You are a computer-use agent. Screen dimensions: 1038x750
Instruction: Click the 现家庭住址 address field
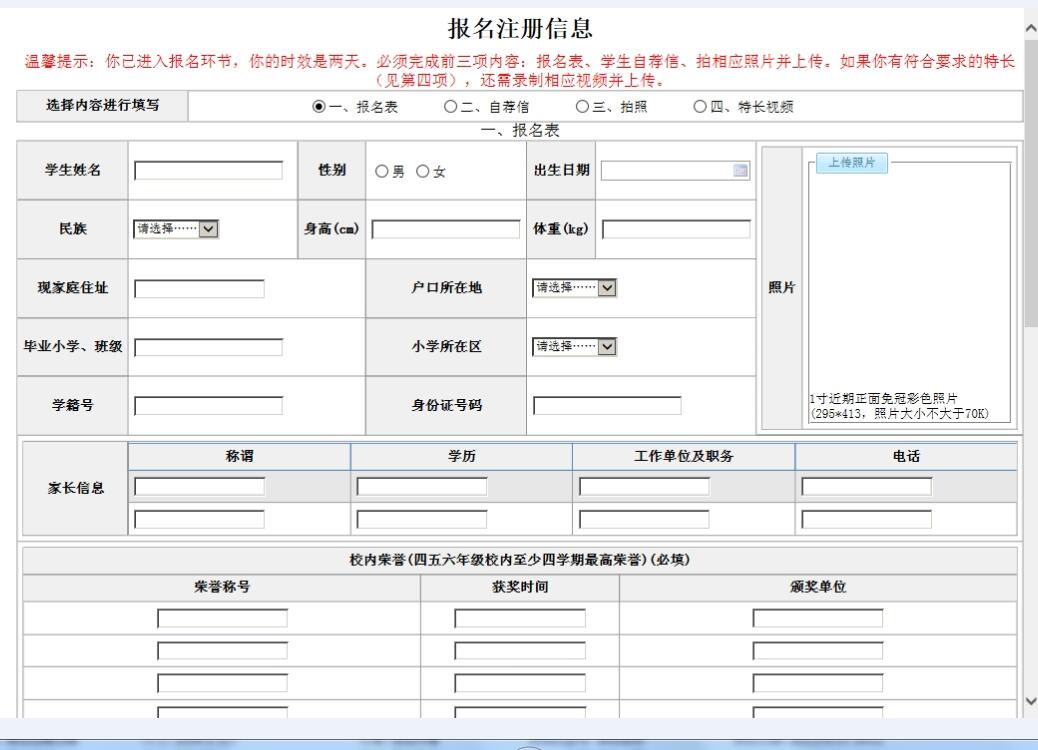pos(199,289)
